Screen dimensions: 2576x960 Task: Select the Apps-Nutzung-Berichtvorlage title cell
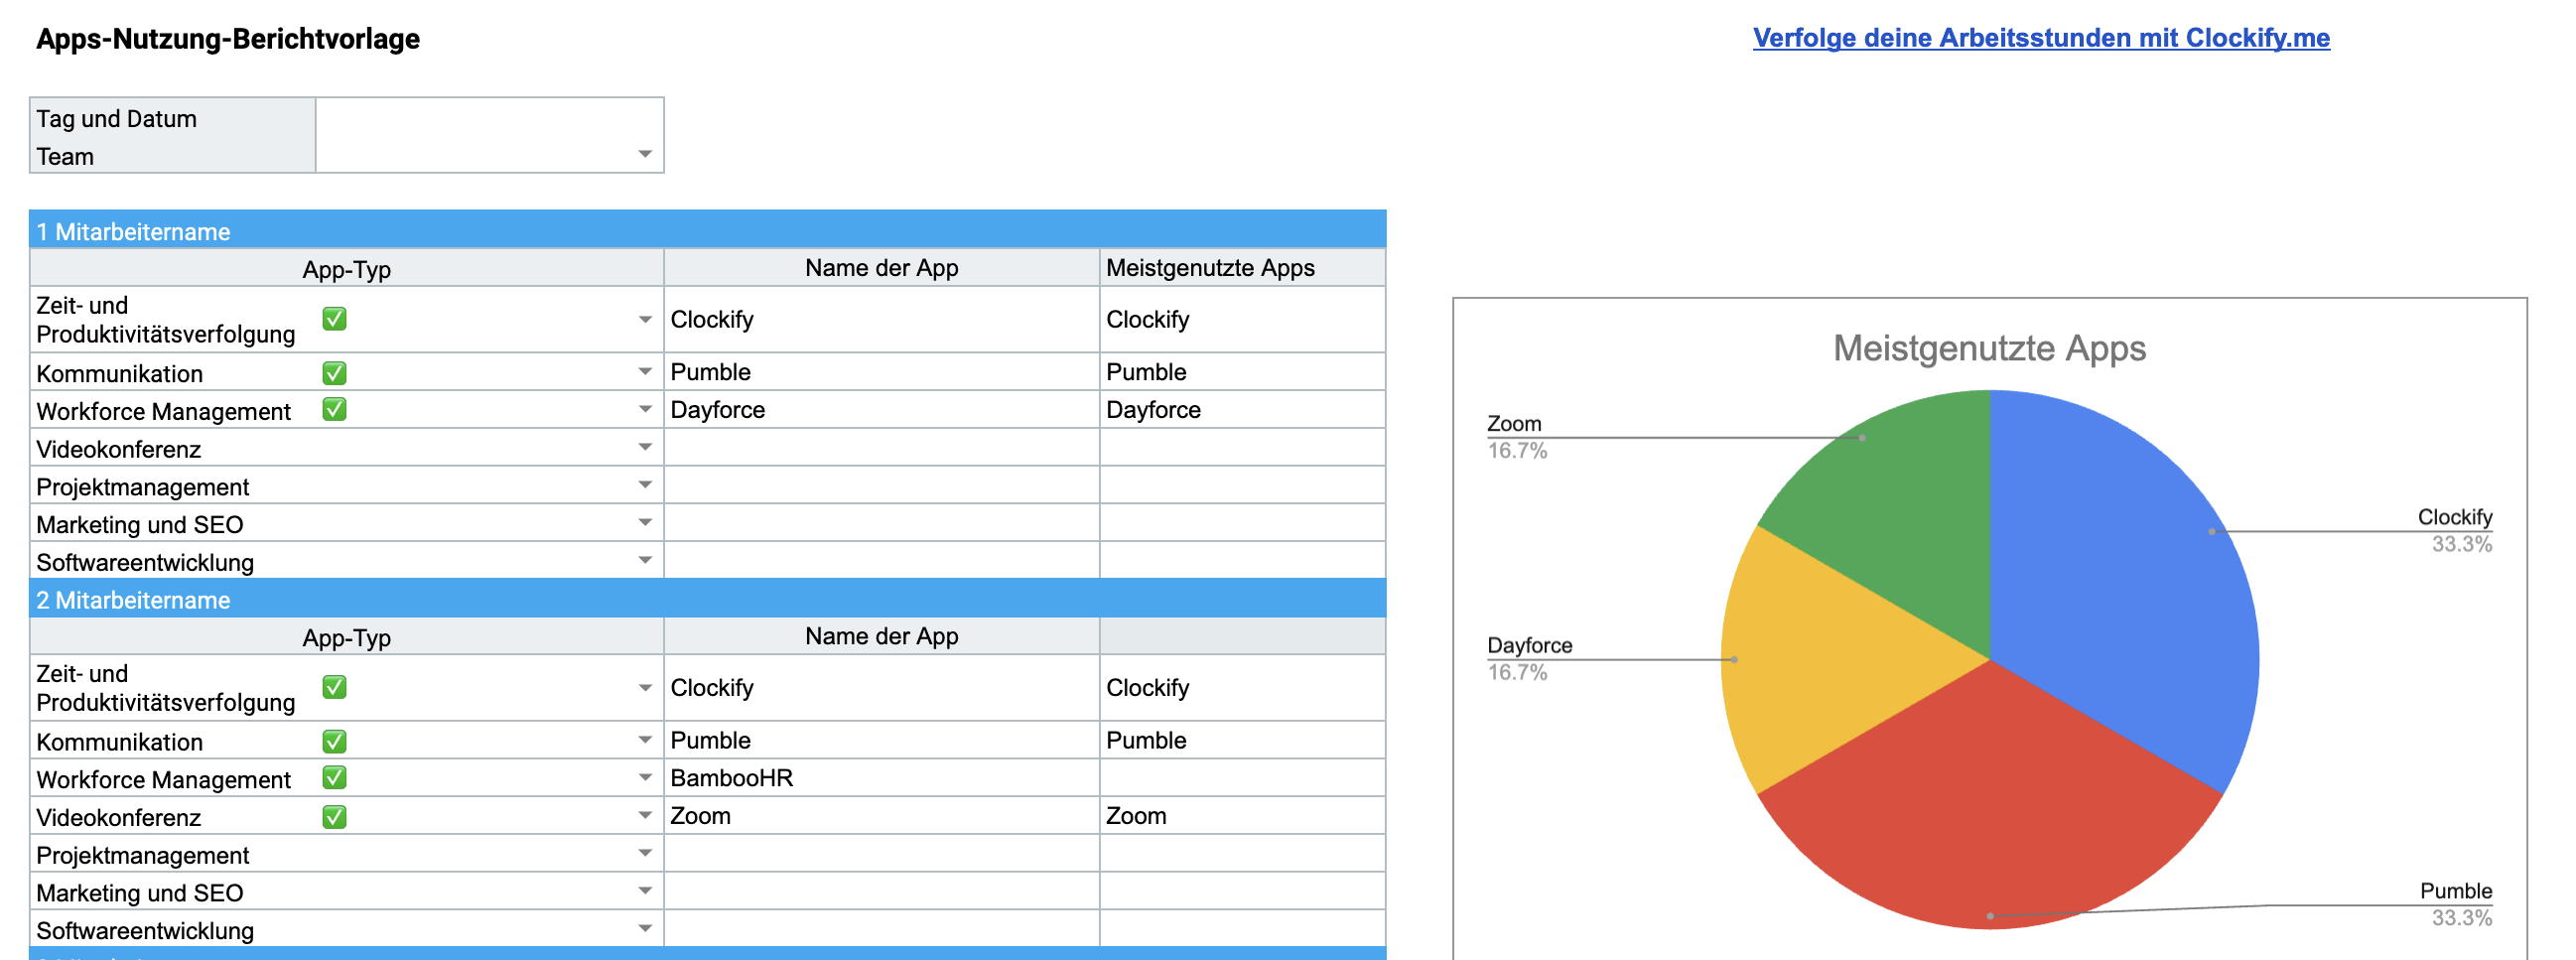tap(228, 39)
